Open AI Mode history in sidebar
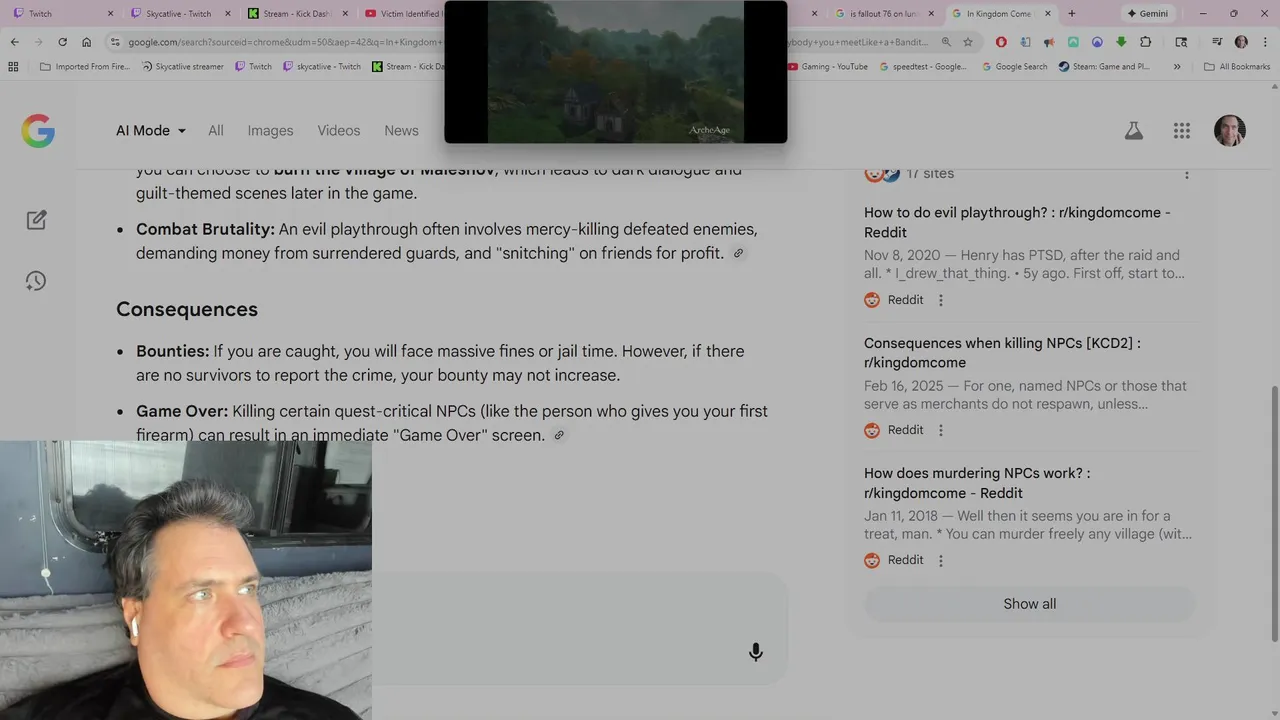 coord(36,281)
